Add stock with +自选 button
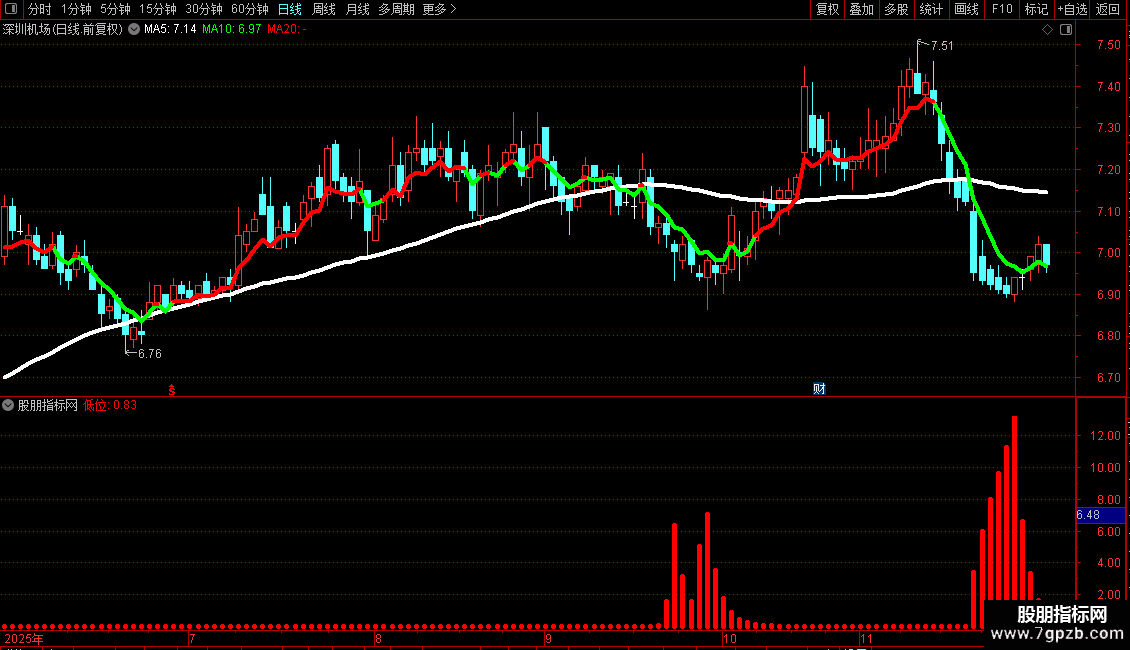This screenshot has width=1130, height=650. click(1072, 9)
